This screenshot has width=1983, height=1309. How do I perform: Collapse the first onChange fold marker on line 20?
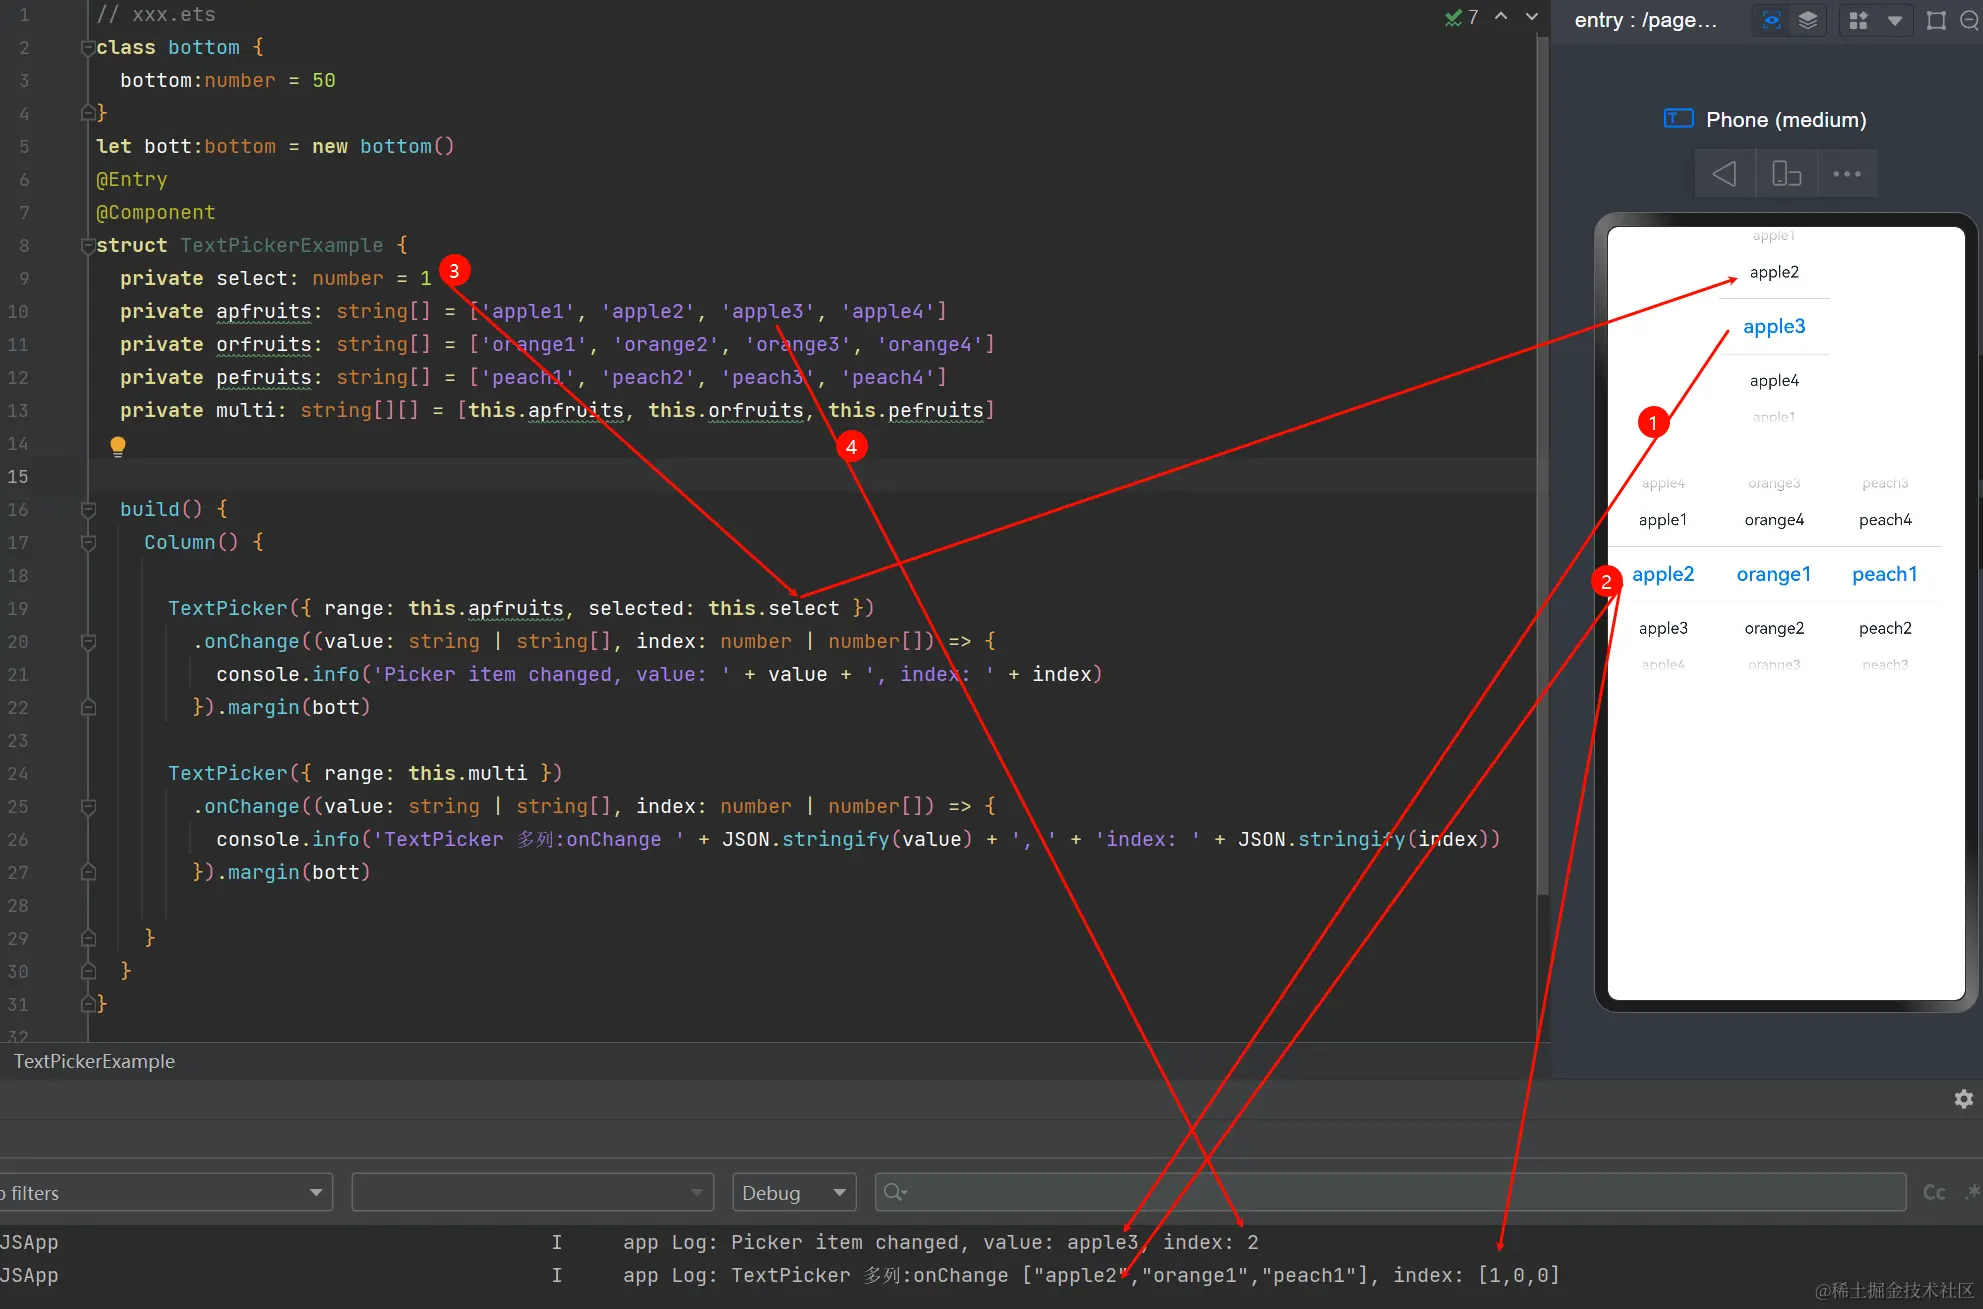[88, 642]
